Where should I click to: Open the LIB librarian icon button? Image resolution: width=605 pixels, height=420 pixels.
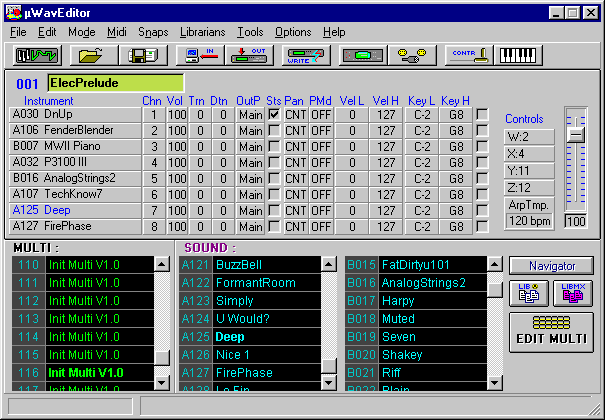click(528, 292)
